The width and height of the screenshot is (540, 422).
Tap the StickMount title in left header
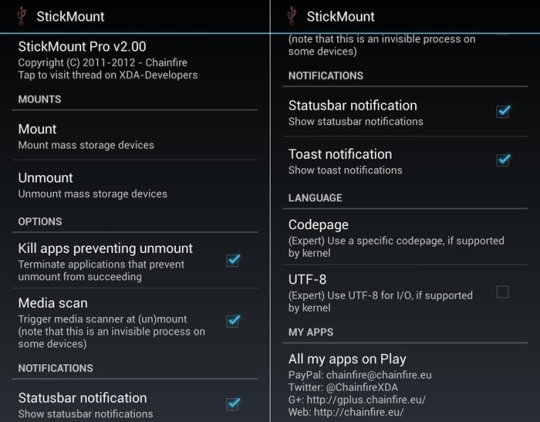70,17
